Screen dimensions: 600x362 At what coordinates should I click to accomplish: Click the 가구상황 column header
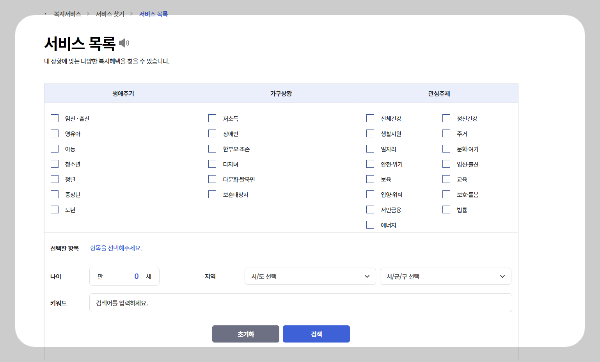(281, 93)
